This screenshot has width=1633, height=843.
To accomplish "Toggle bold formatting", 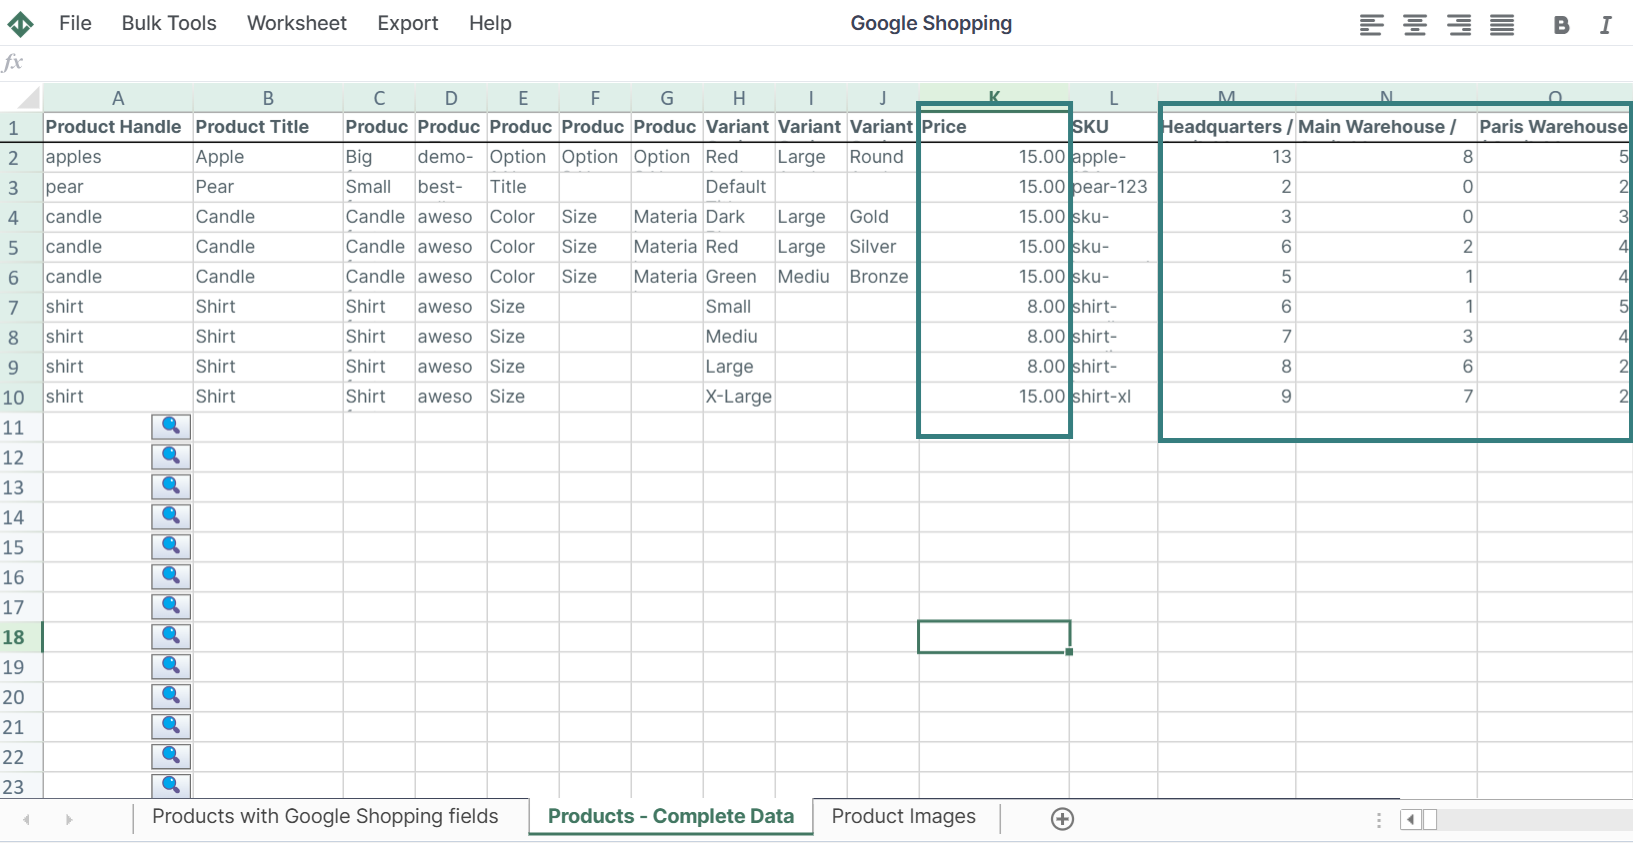I will (1561, 25).
